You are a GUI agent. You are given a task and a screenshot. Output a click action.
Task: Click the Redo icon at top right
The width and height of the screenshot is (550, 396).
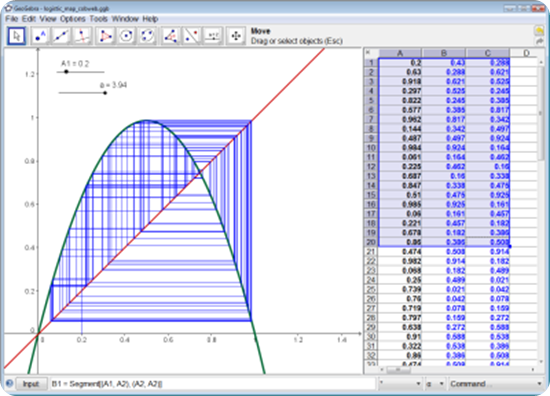539,42
